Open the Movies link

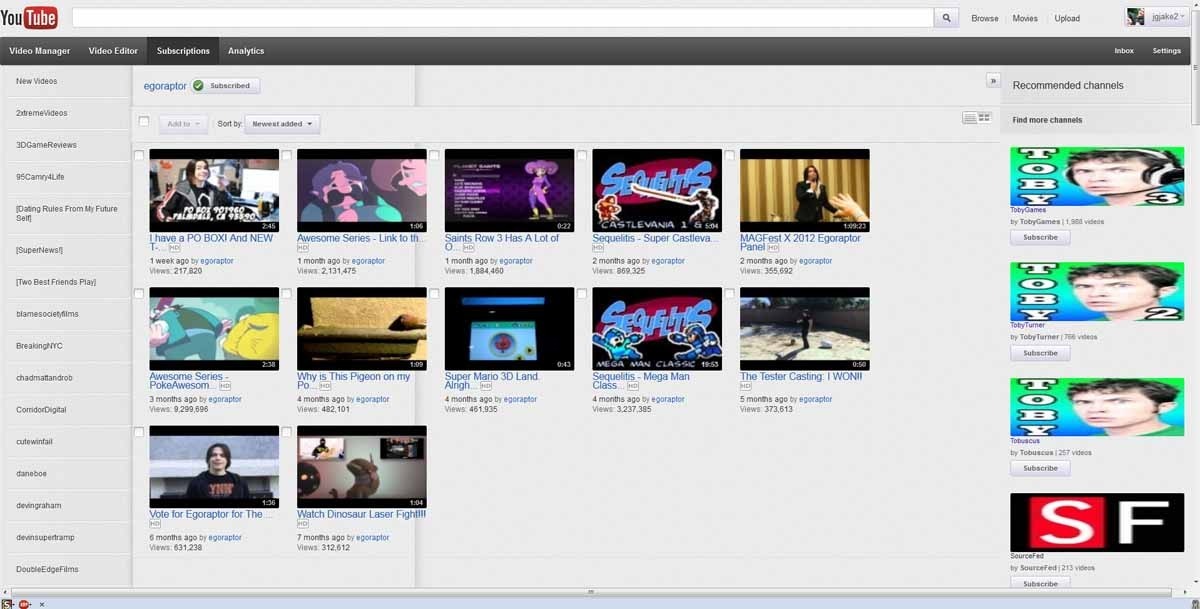coord(1025,18)
